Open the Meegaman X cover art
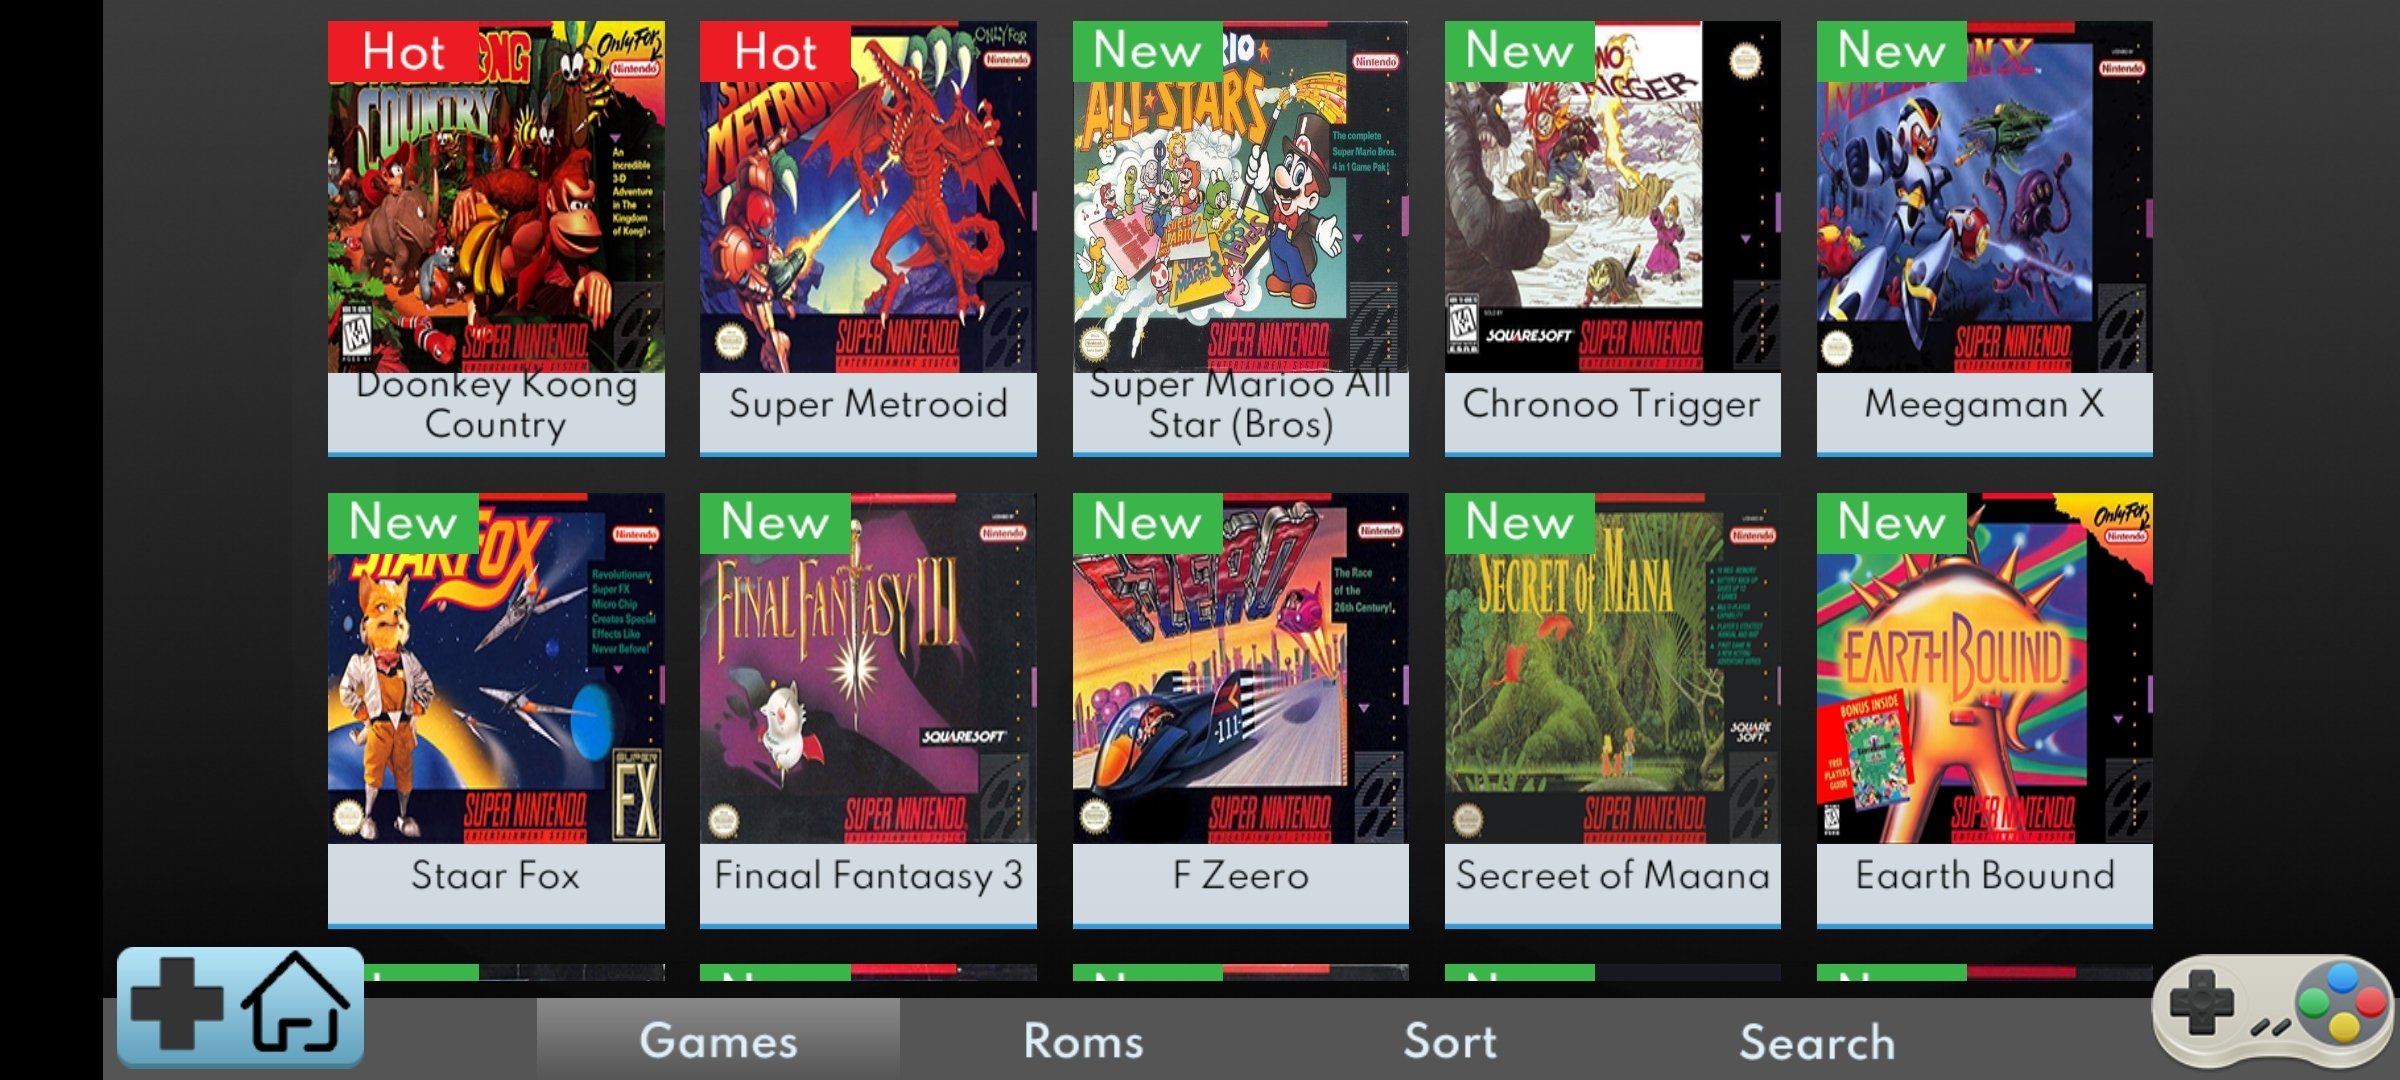This screenshot has width=2400, height=1080. click(x=1984, y=197)
